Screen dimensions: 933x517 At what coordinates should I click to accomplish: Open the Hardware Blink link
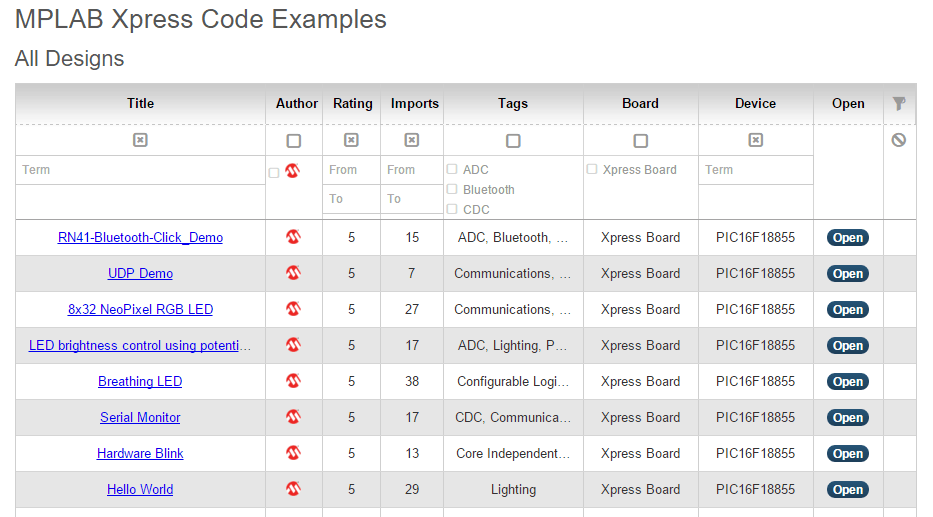point(140,453)
